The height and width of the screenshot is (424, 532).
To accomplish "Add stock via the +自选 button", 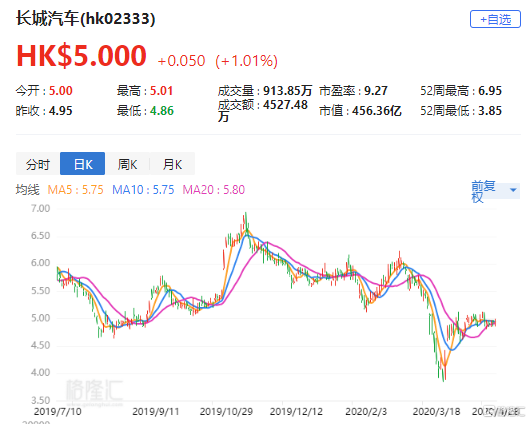I will point(495,19).
